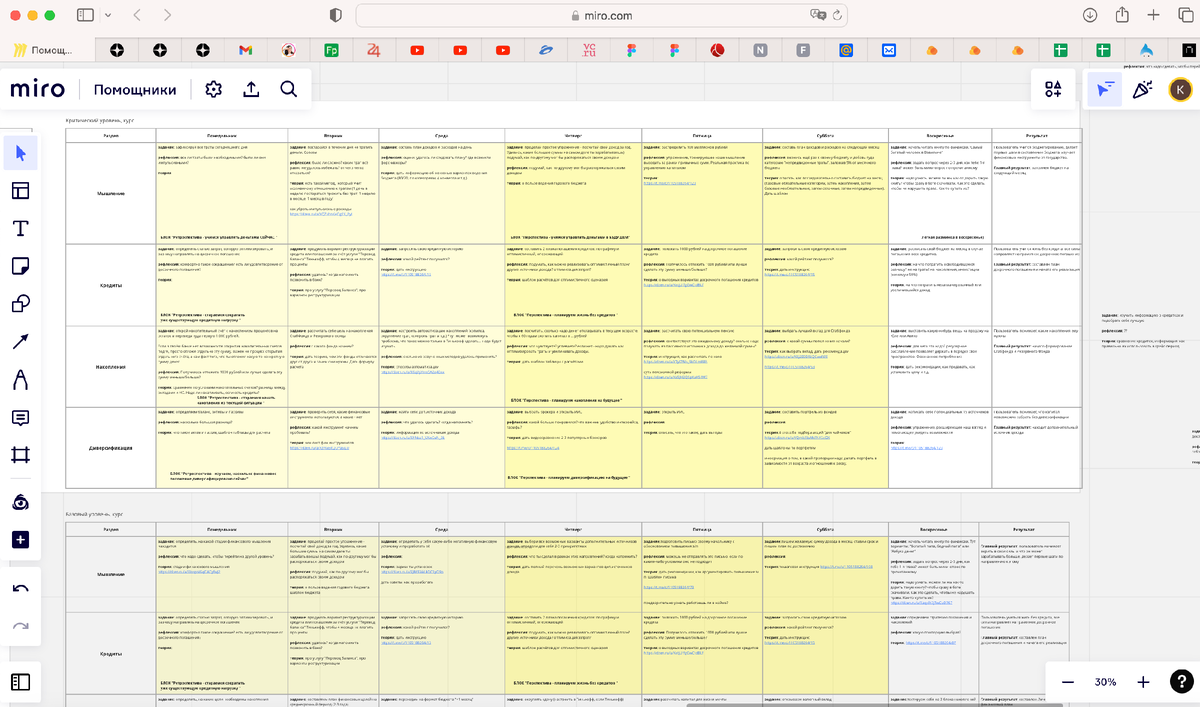This screenshot has width=1200, height=707.
Task: Show Safari downloads
Action: [1090, 16]
